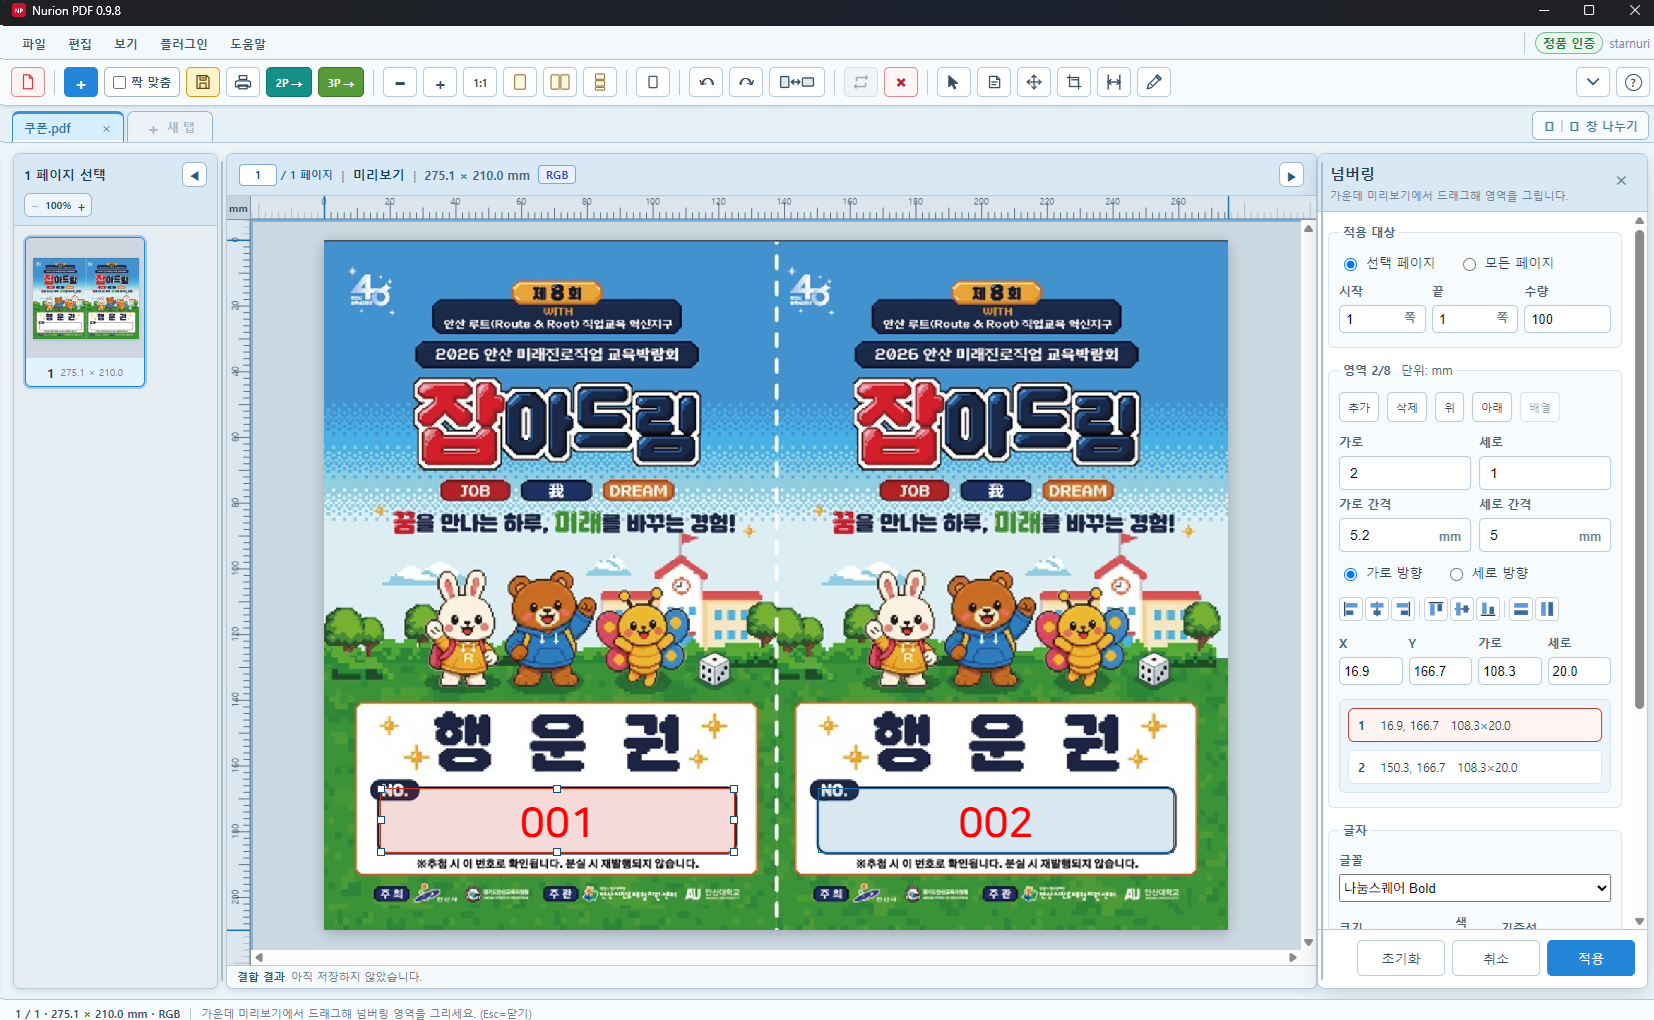Select the crop tool icon
1654x1020 pixels.
pos(1074,82)
